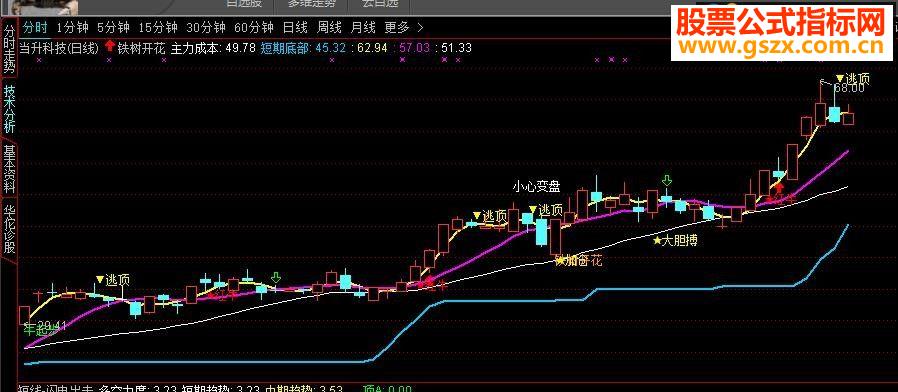Click the red arrow beside 铁树开花
The height and width of the screenshot is (392, 898).
click(x=110, y=47)
